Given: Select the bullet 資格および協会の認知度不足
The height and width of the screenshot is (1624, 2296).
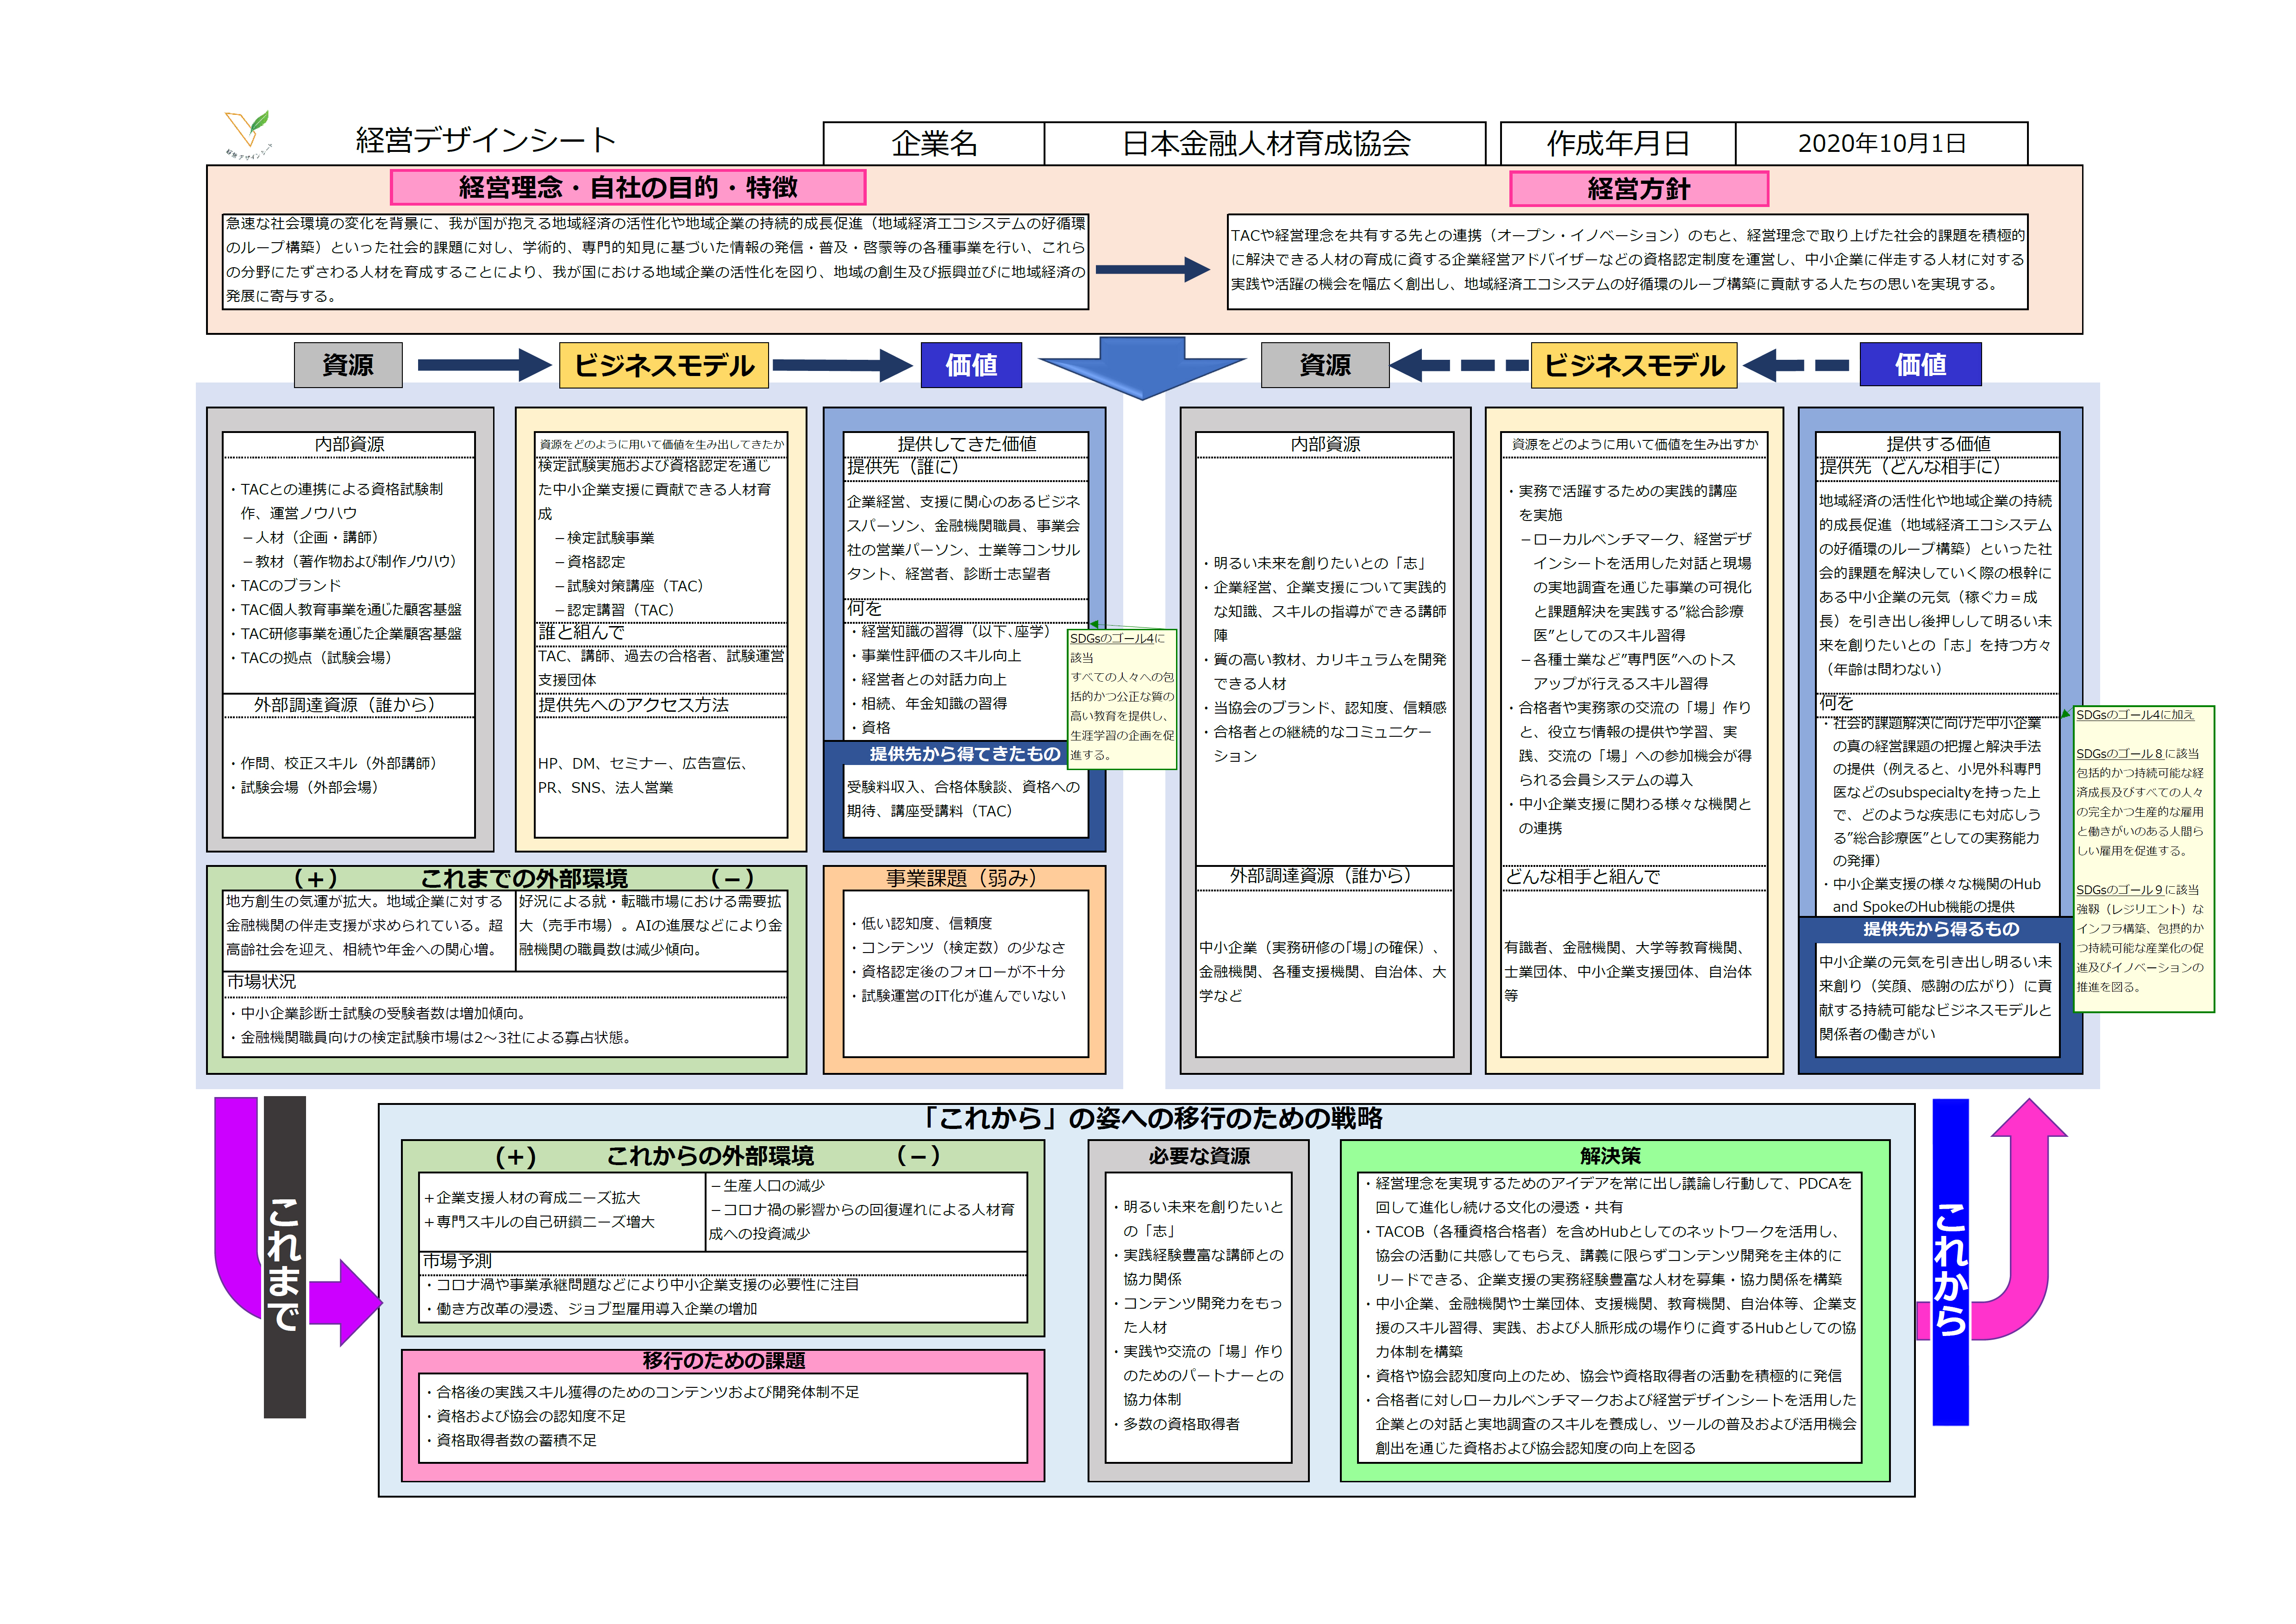Looking at the screenshot, I should click(x=525, y=1417).
